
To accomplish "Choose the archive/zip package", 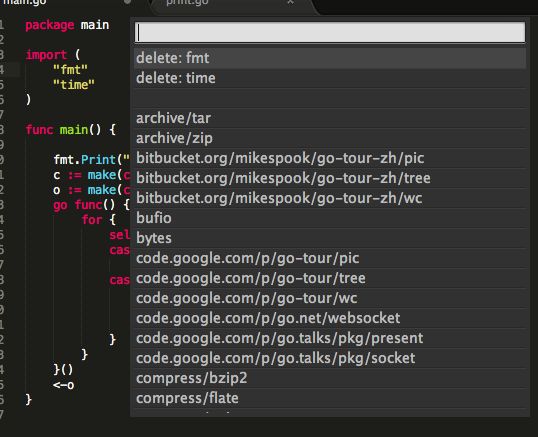I will tap(330, 138).
